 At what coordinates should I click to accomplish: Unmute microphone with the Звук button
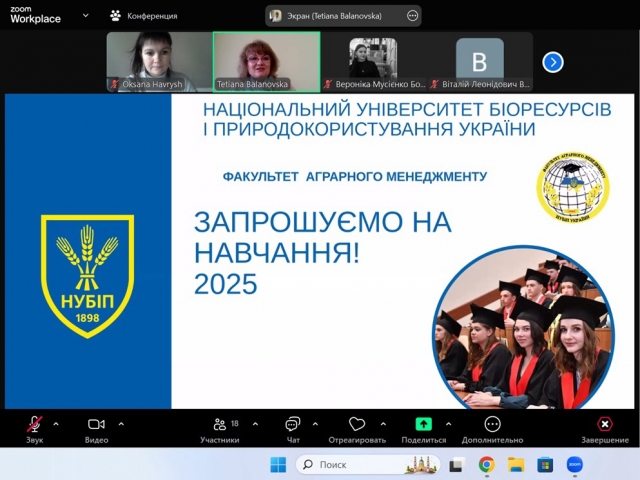point(34,430)
